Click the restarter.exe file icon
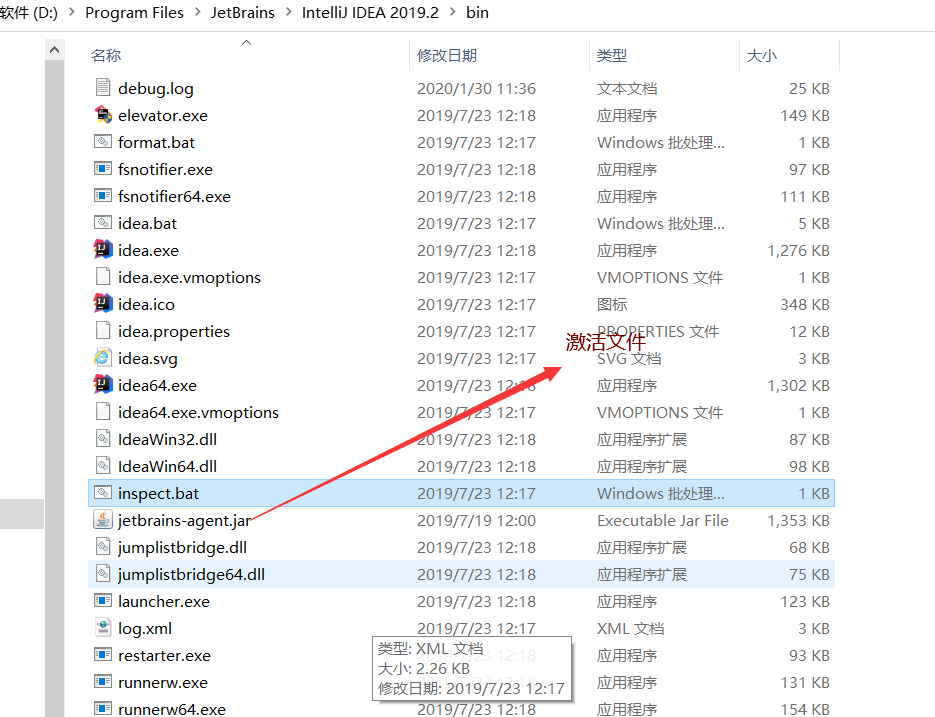The image size is (935, 717). pyautogui.click(x=103, y=654)
